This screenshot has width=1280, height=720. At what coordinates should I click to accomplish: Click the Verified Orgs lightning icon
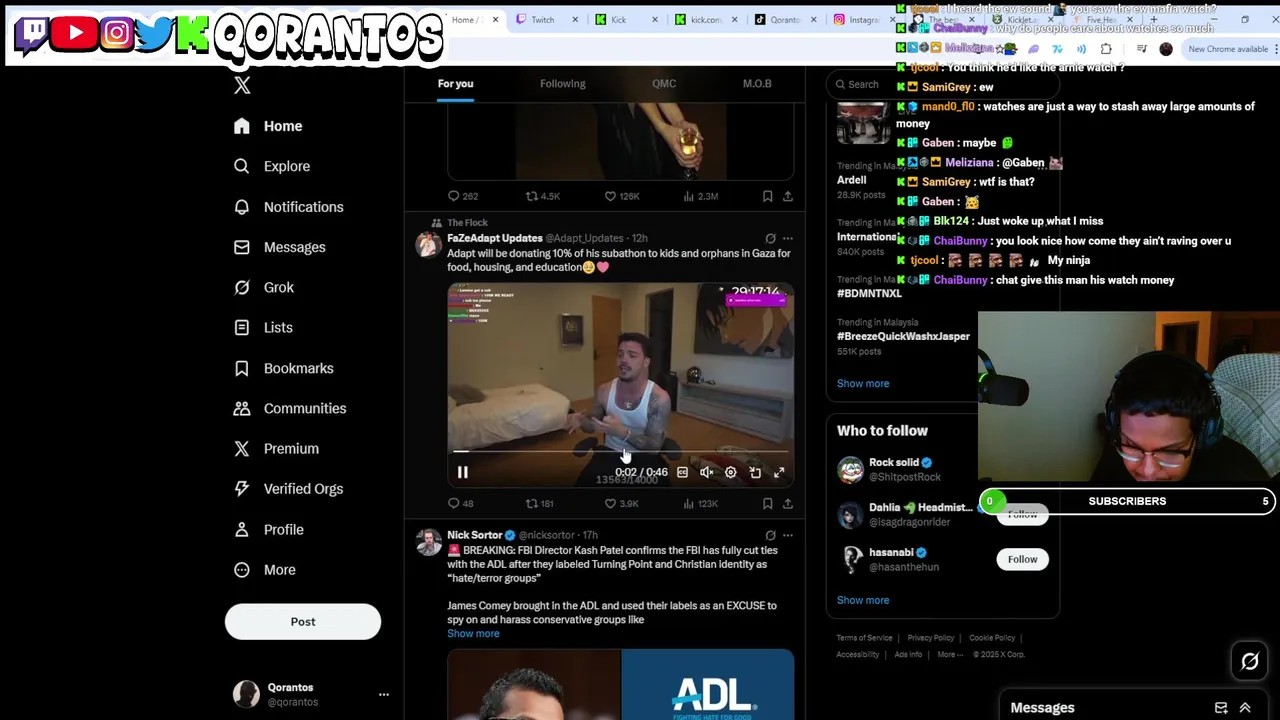coord(241,489)
